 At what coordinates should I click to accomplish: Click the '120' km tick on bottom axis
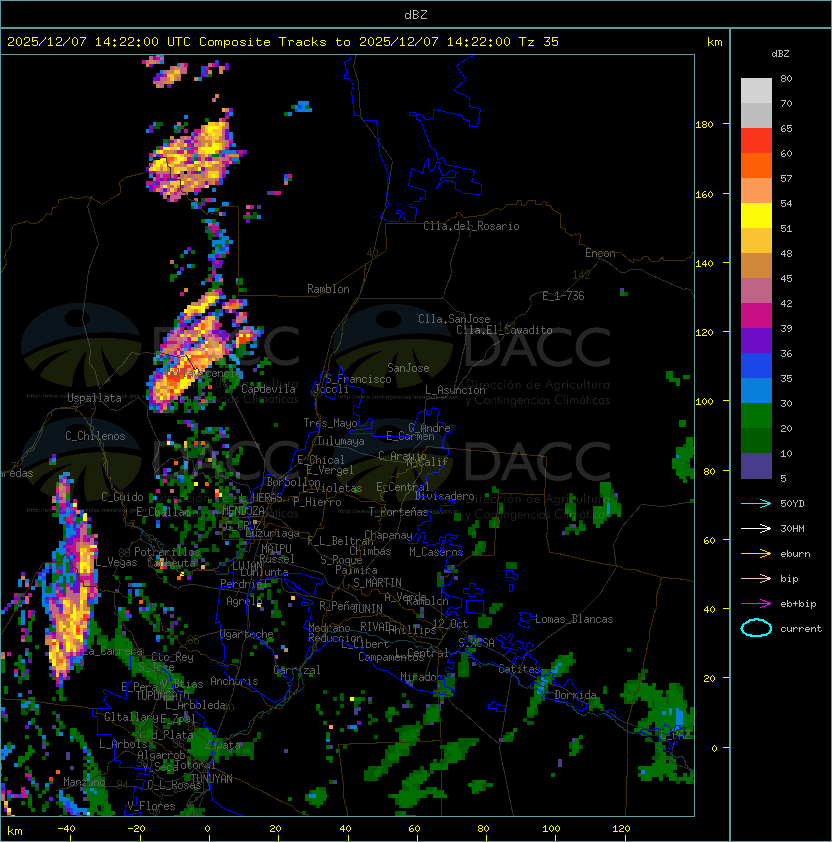[x=621, y=829]
